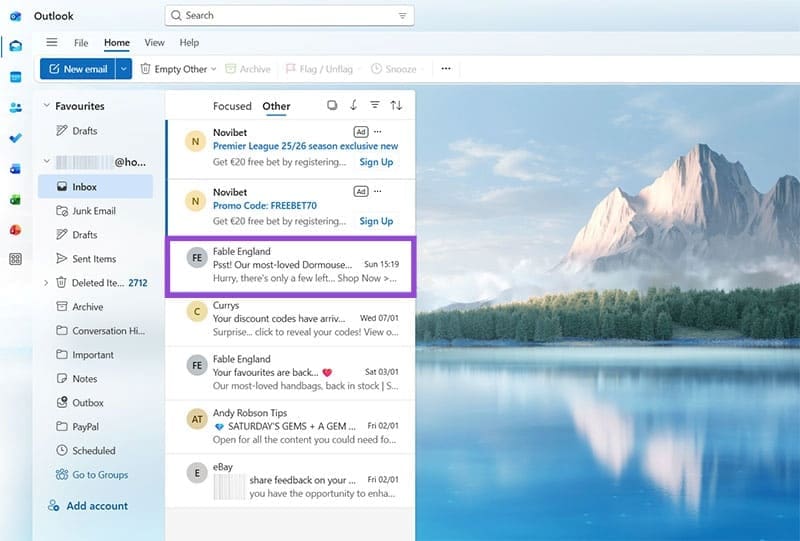Viewport: 800px width, 541px height.
Task: Toggle the select-all messages checkbox icon
Action: pyautogui.click(x=333, y=106)
